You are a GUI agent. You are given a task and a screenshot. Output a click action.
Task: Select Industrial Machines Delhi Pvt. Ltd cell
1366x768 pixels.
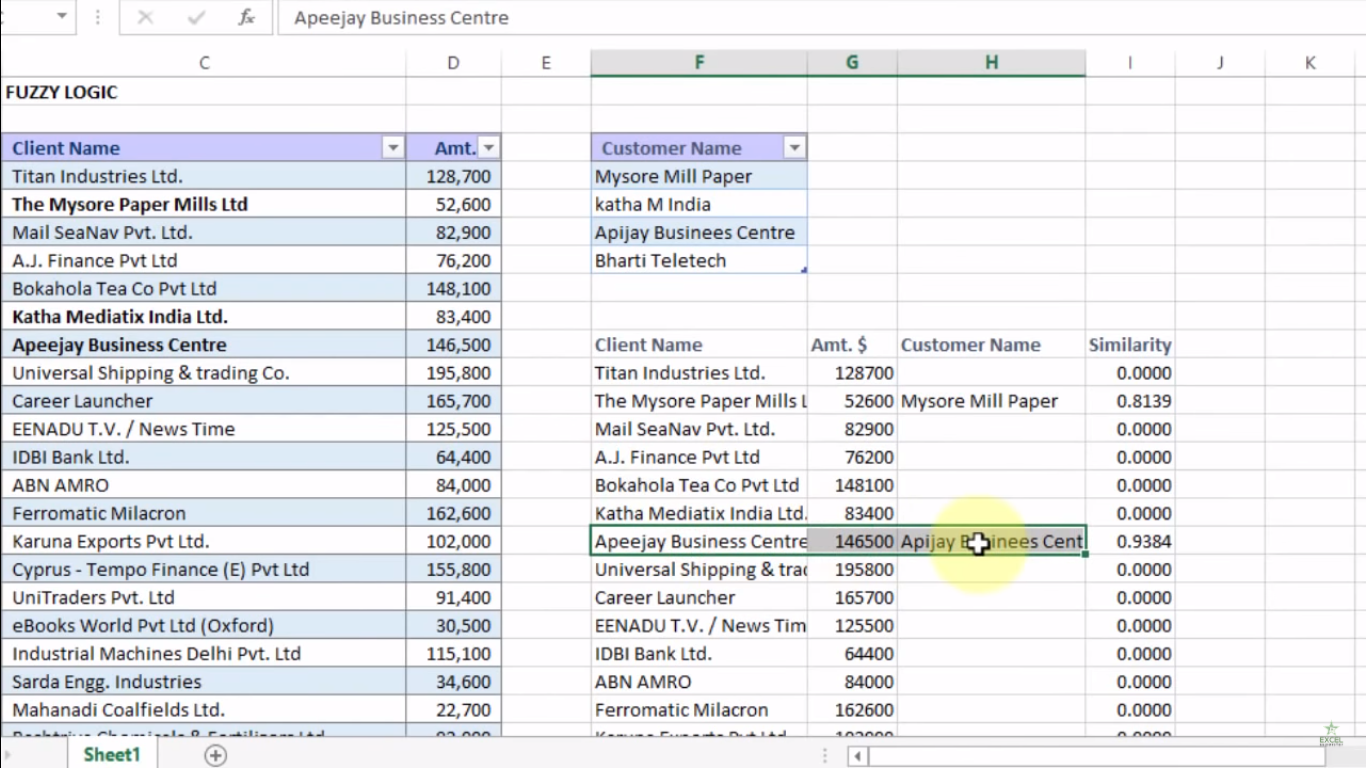(x=204, y=654)
